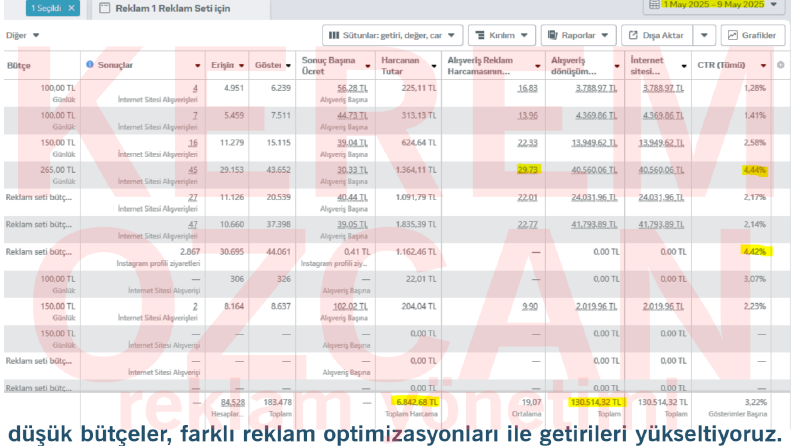Click the Bütçe column header

pos(19,66)
